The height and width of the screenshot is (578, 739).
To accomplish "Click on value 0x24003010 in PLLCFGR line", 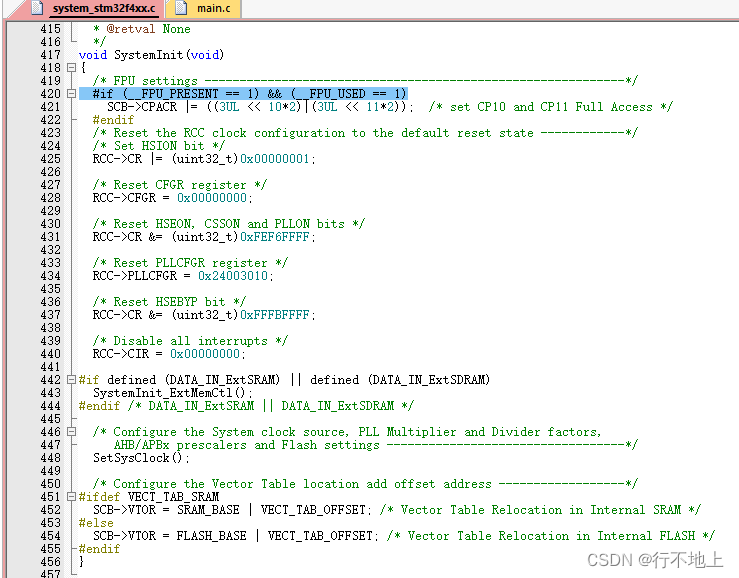I will point(233,276).
